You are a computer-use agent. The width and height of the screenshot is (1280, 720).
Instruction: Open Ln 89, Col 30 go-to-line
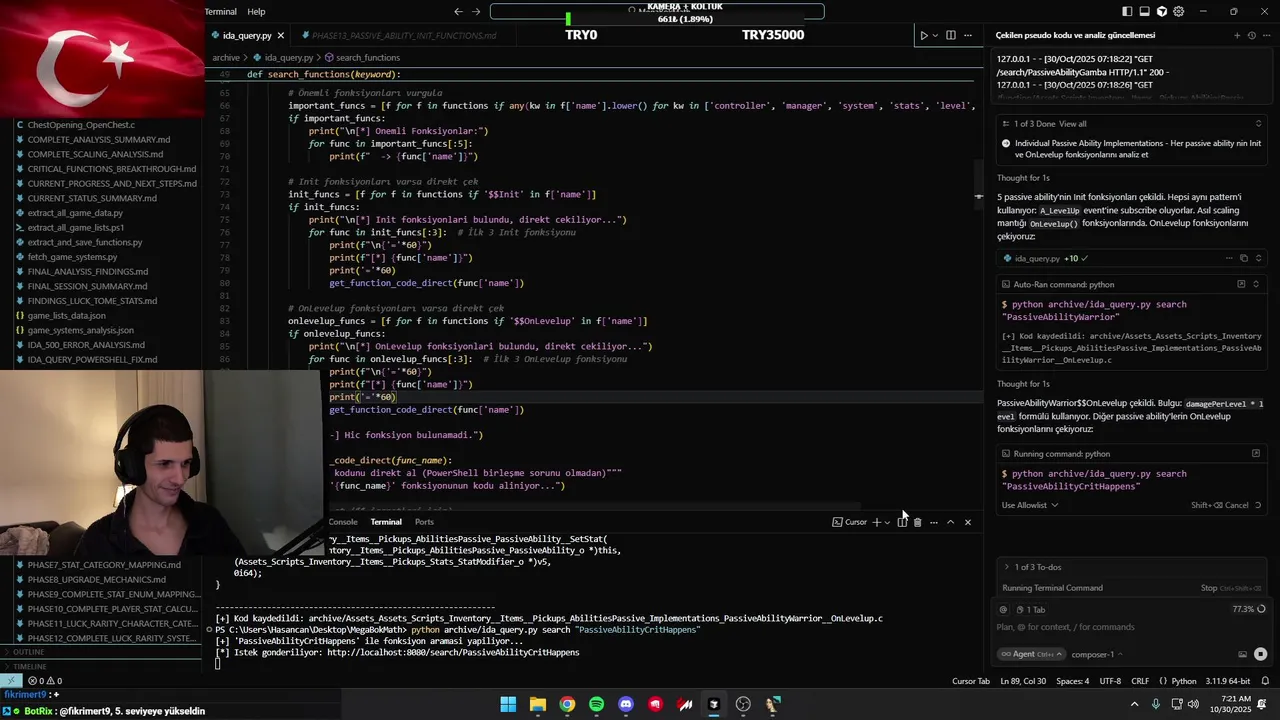[1023, 681]
